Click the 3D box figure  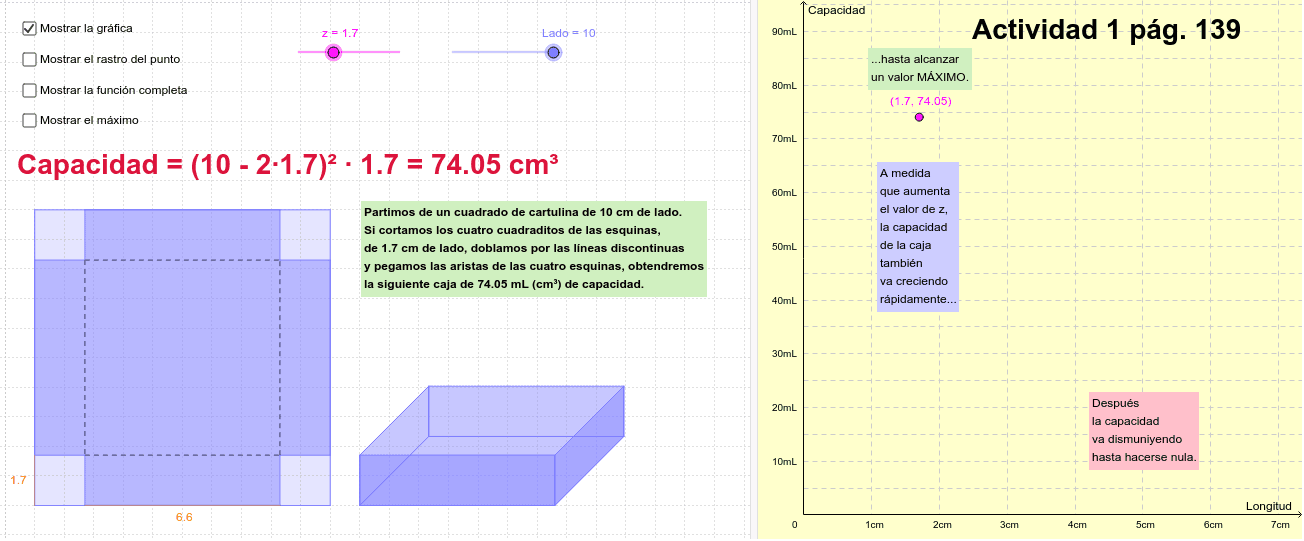pyautogui.click(x=492, y=445)
